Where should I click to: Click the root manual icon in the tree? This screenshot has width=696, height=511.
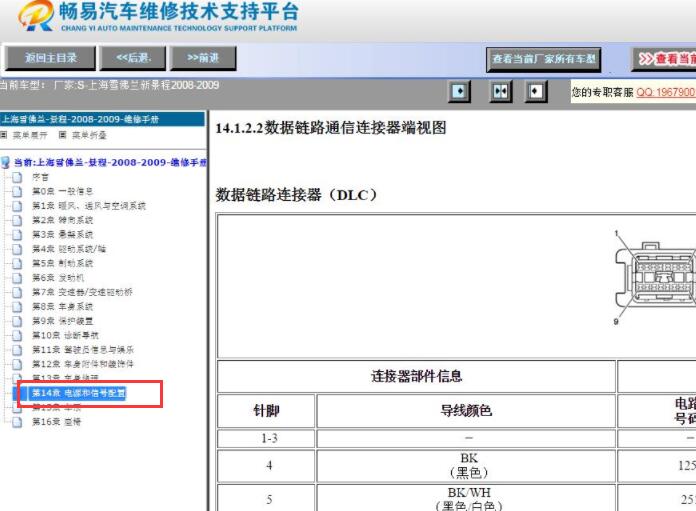[x=5, y=162]
